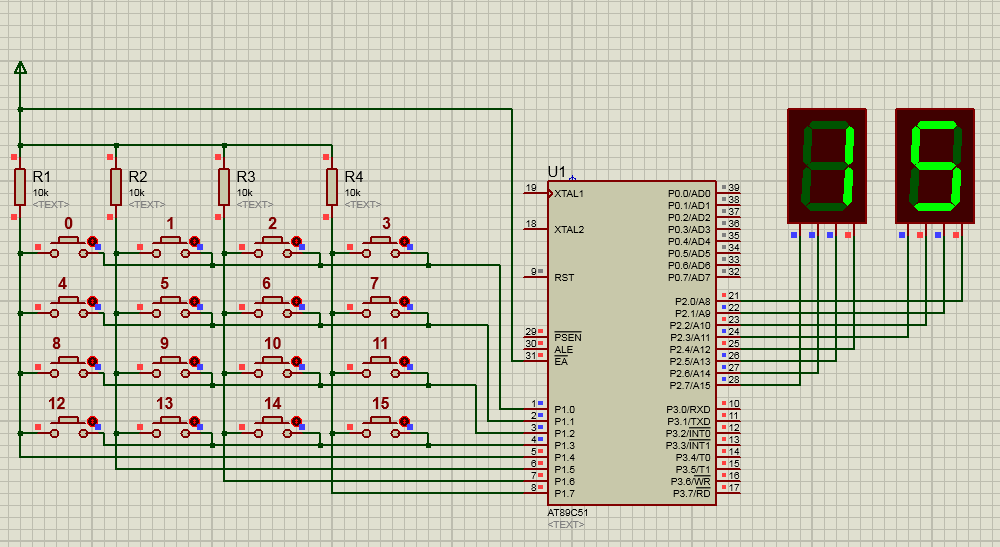Viewport: 1000px width, 547px height.
Task: Select the left seven-segment display
Action: click(827, 166)
